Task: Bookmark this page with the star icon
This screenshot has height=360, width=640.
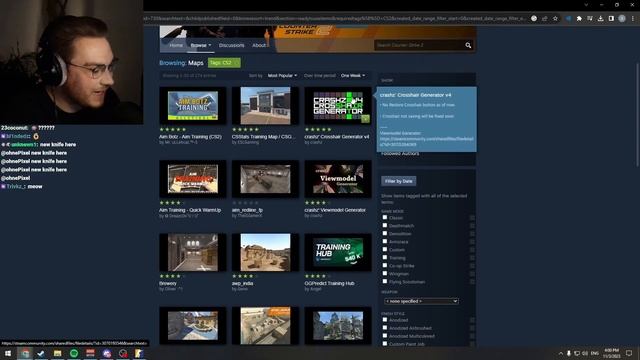Action: [555, 18]
